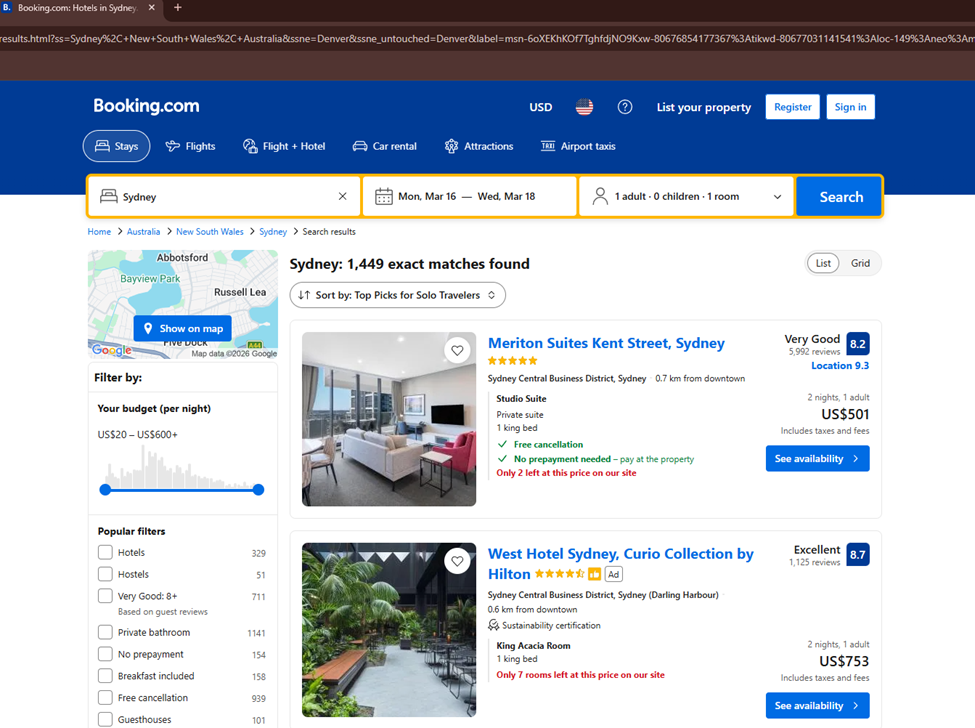Switch to the Car rental tab

384,146
